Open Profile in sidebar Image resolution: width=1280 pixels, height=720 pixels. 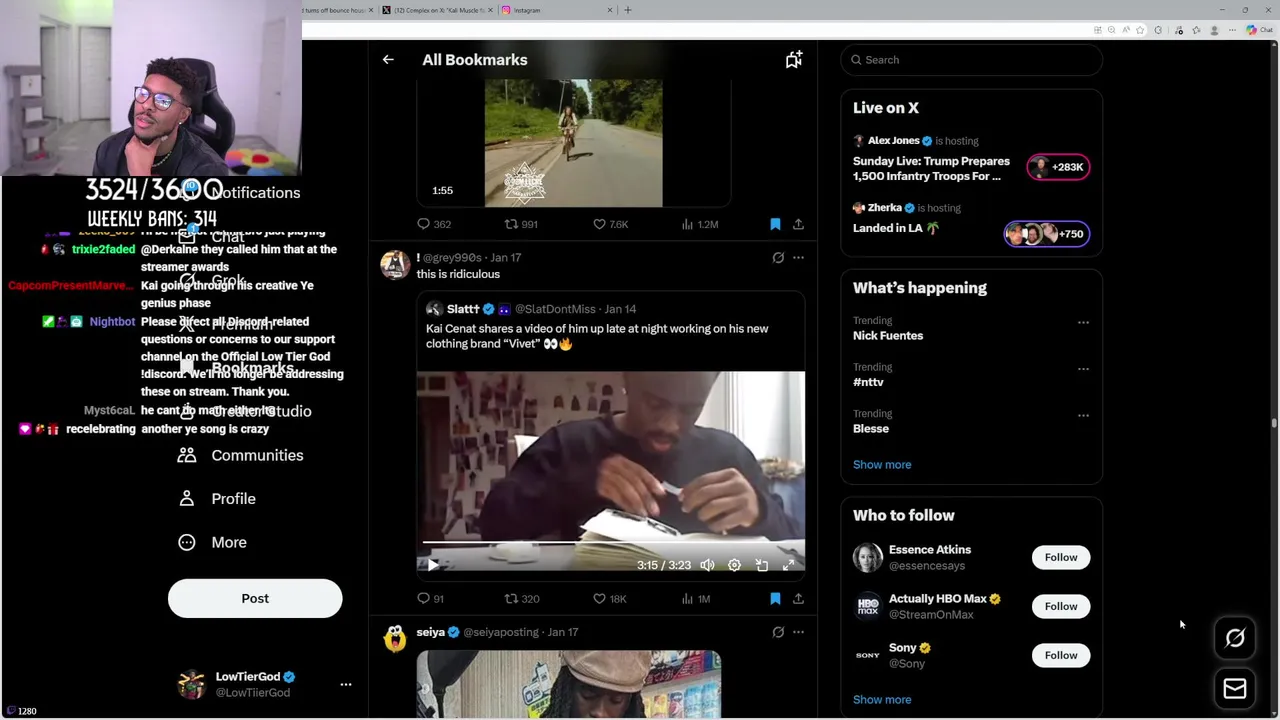pos(217,499)
